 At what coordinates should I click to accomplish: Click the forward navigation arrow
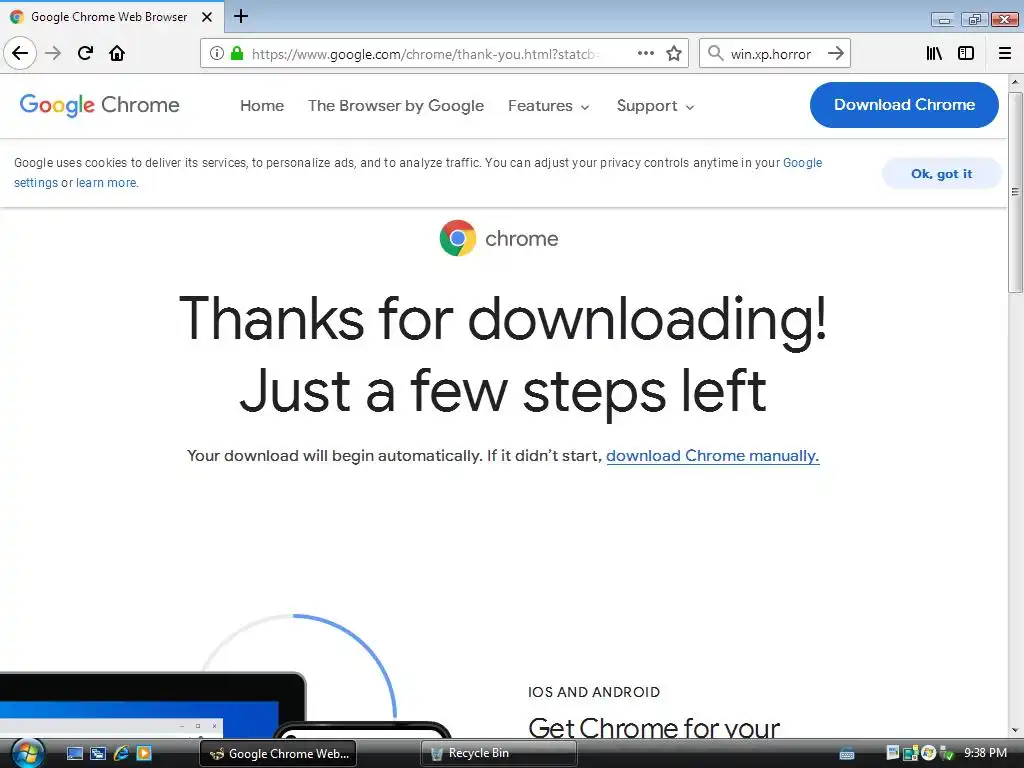(53, 53)
